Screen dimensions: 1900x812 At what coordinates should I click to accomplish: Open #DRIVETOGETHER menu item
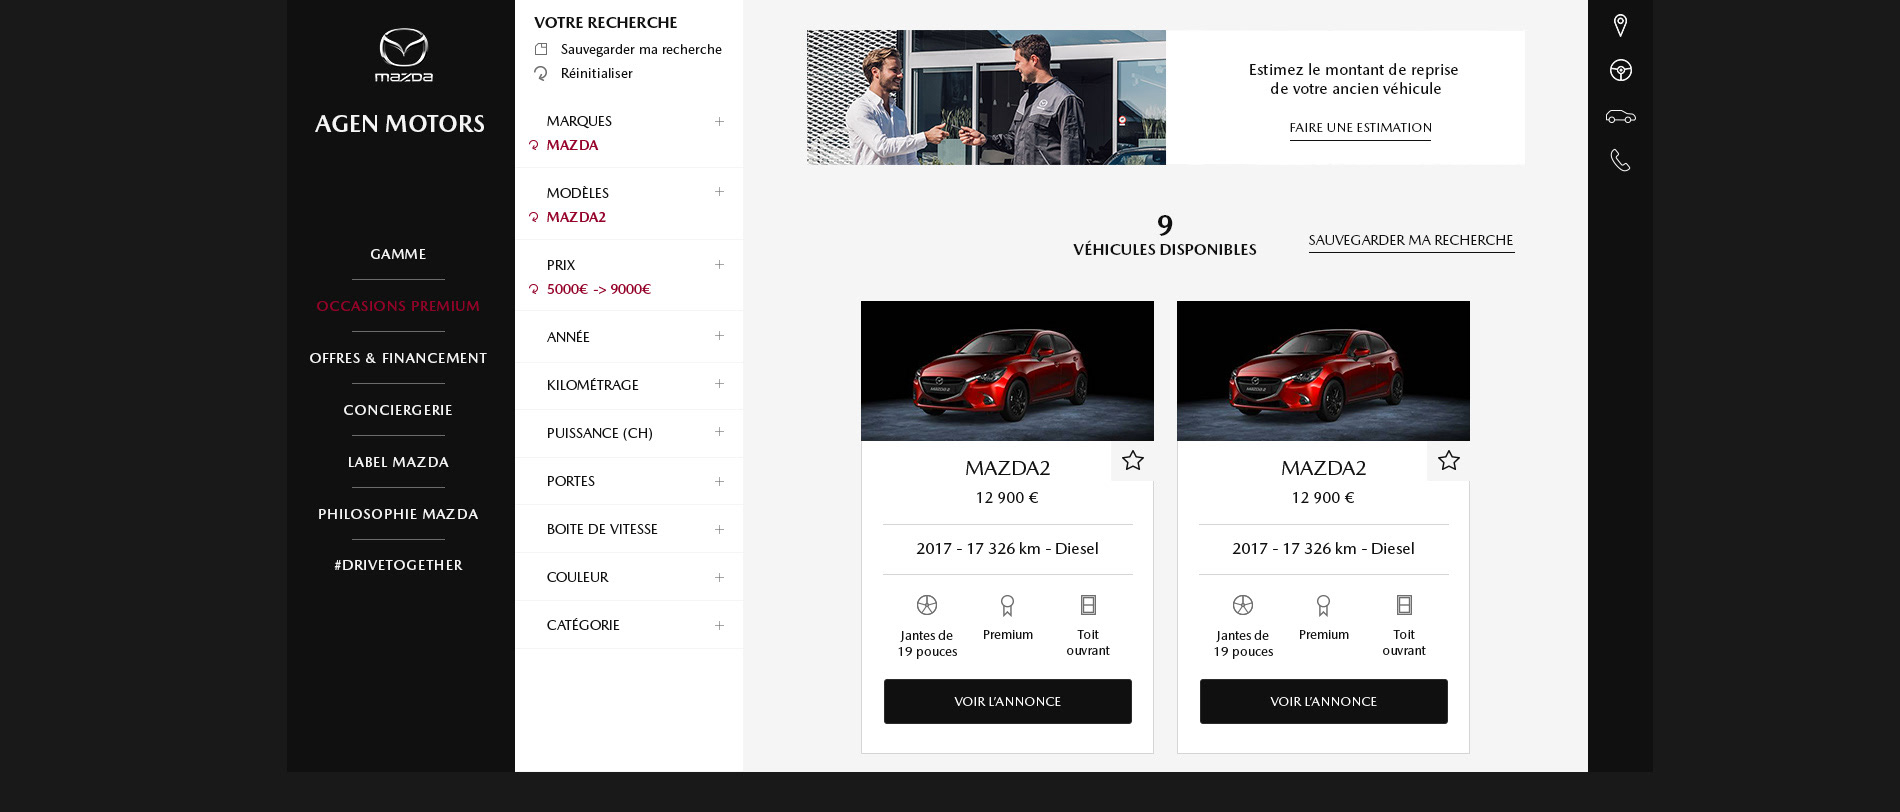(398, 565)
